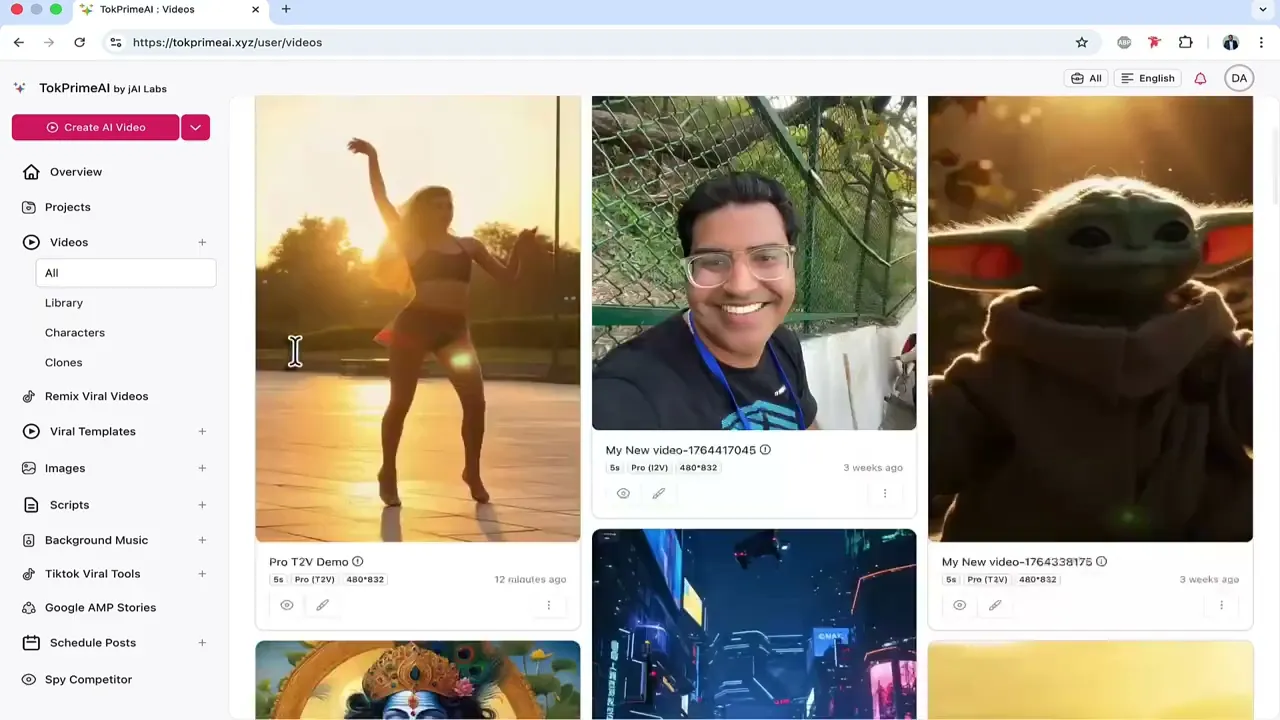Click the Schedule Posts calendar icon

click(x=31, y=643)
